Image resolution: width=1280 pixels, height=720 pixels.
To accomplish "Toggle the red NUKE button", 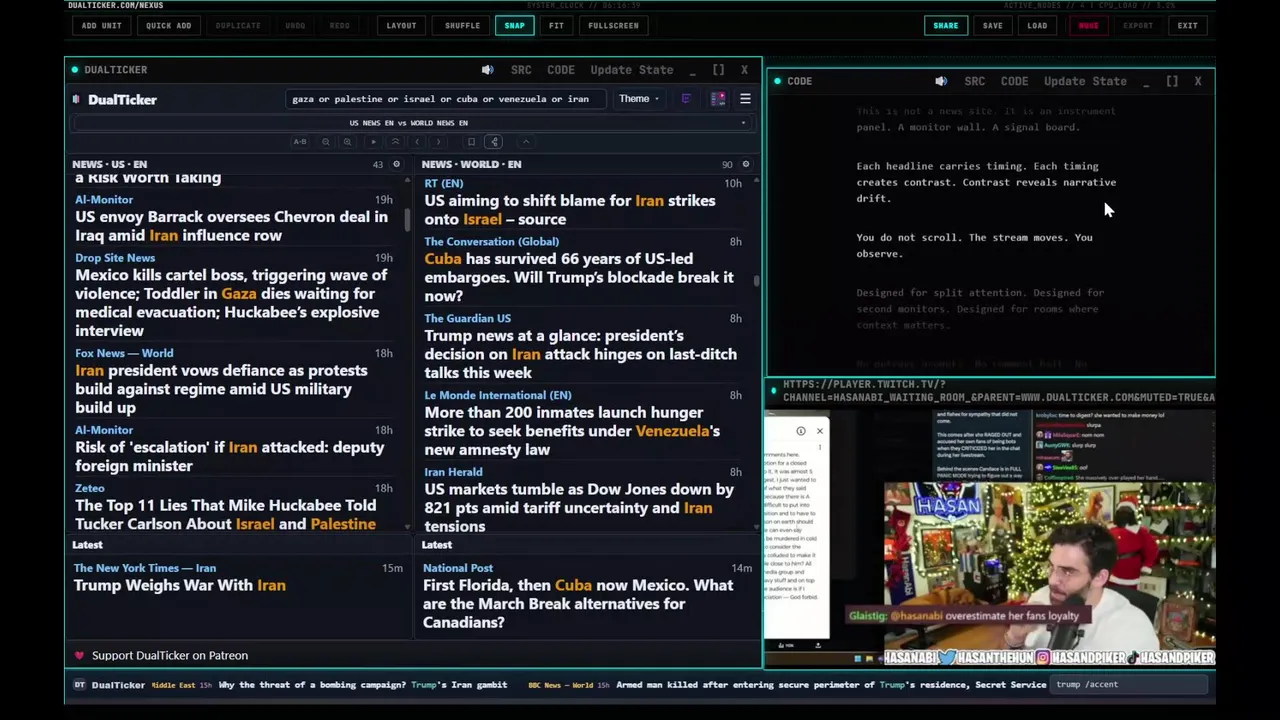I will [x=1088, y=25].
